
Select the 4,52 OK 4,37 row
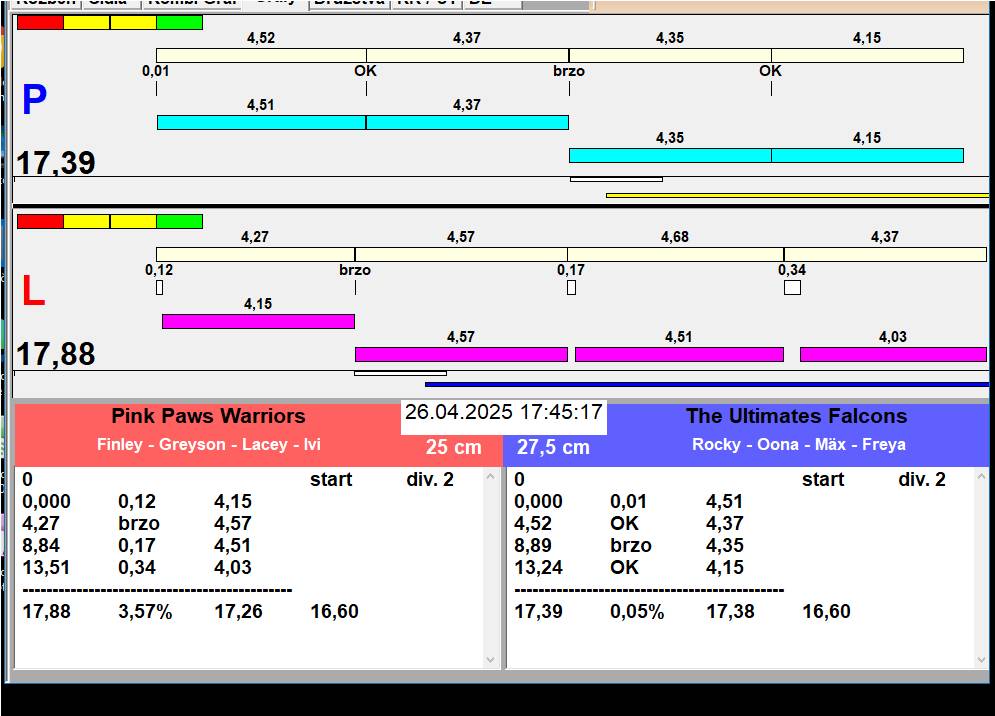tap(629, 524)
